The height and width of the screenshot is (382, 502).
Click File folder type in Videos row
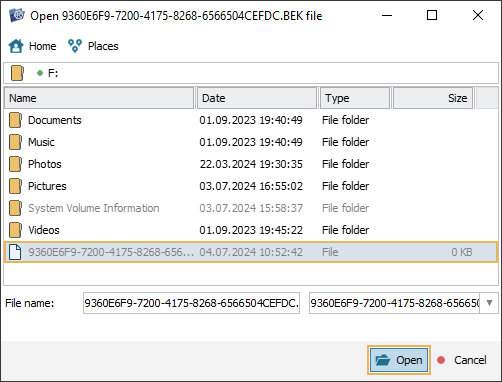[345, 230]
